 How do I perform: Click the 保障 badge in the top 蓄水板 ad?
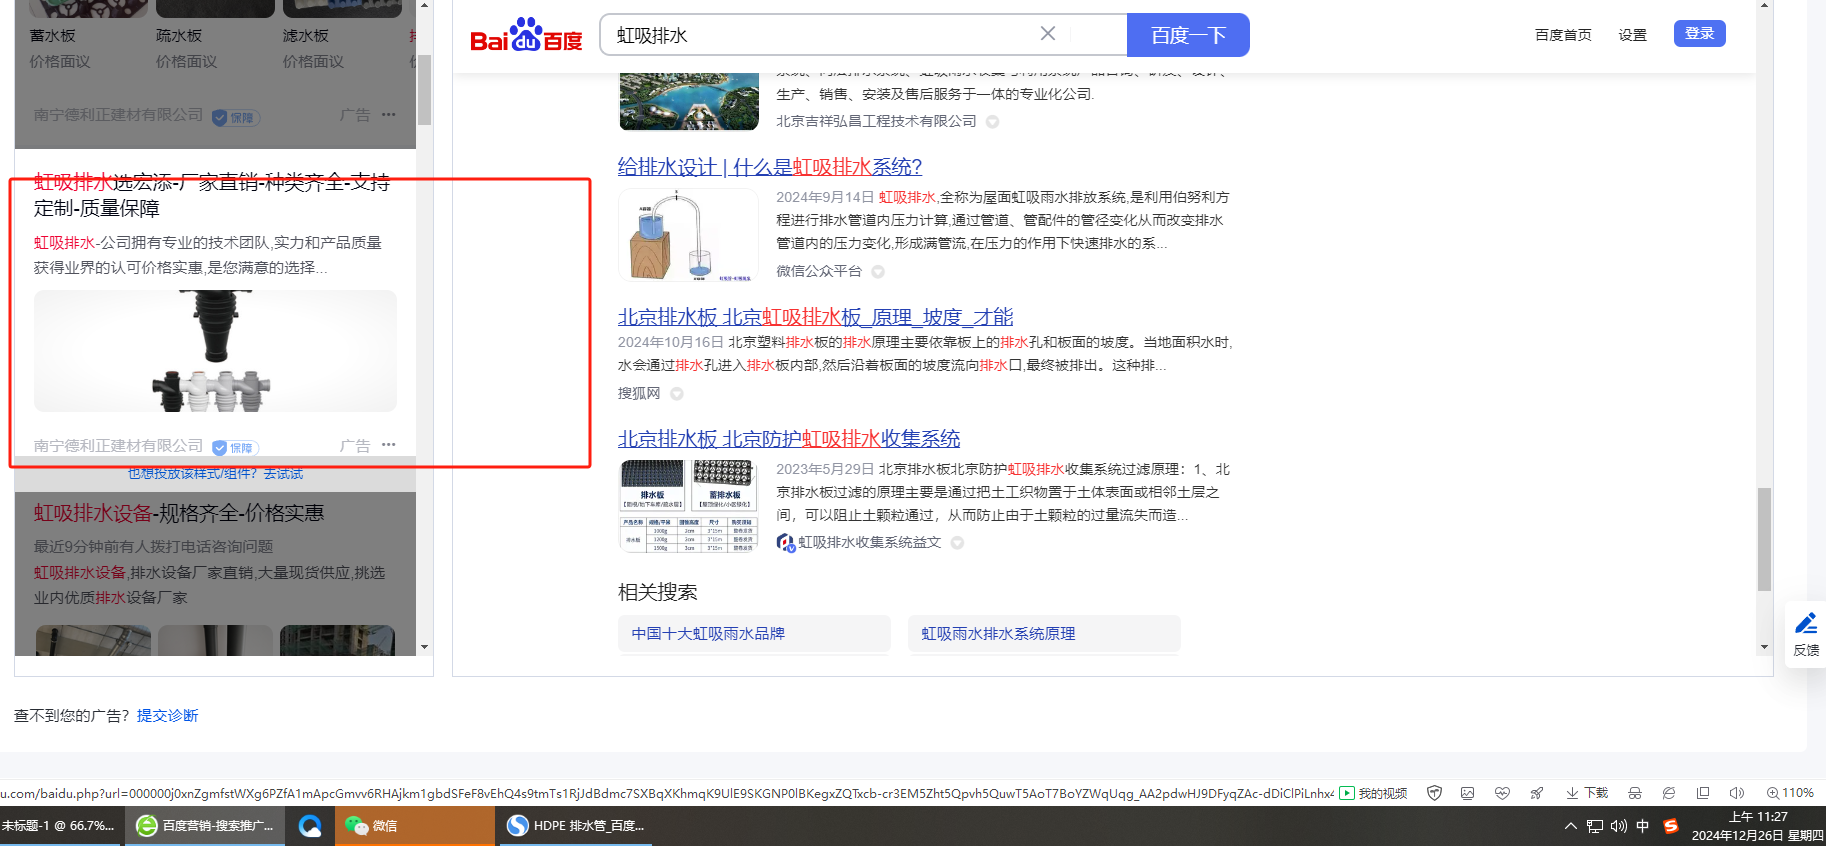point(235,117)
